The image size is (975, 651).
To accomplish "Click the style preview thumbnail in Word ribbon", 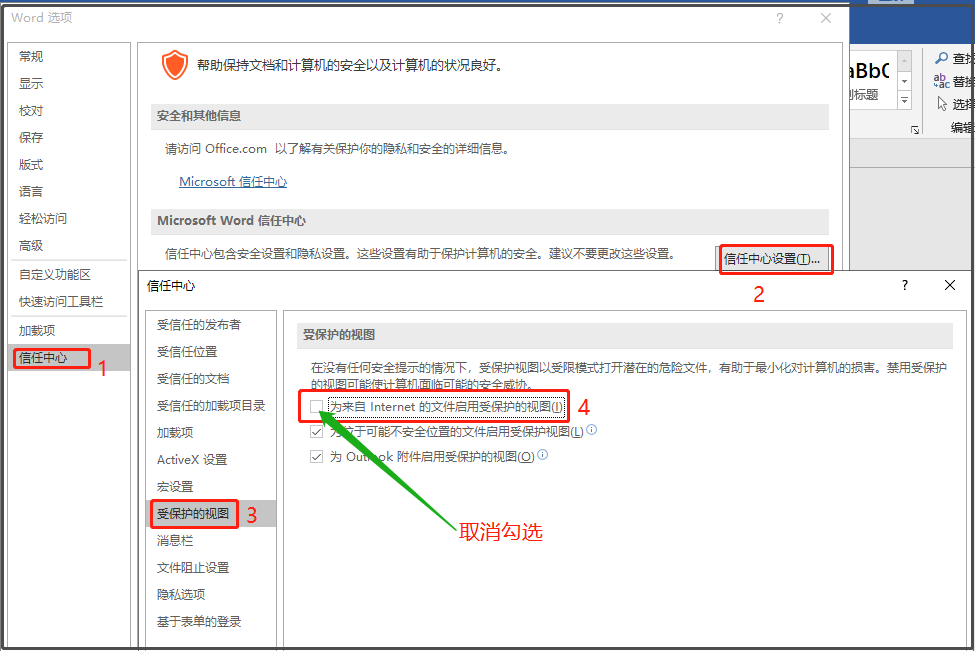I will (873, 80).
